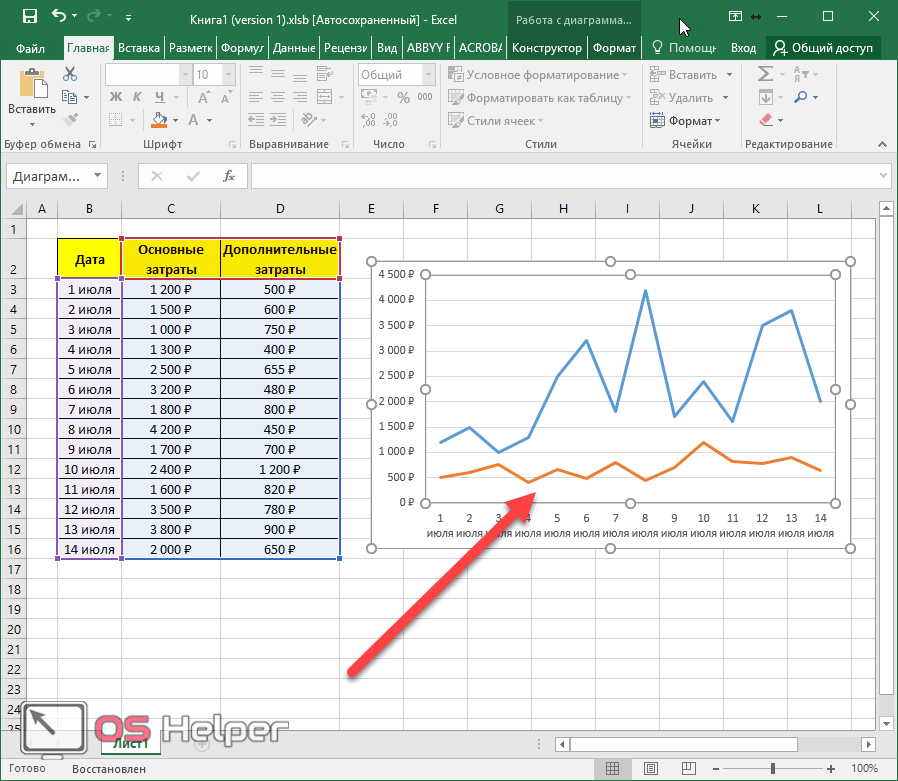Click the Вход sign-in link
This screenshot has width=898, height=781.
[x=743, y=47]
